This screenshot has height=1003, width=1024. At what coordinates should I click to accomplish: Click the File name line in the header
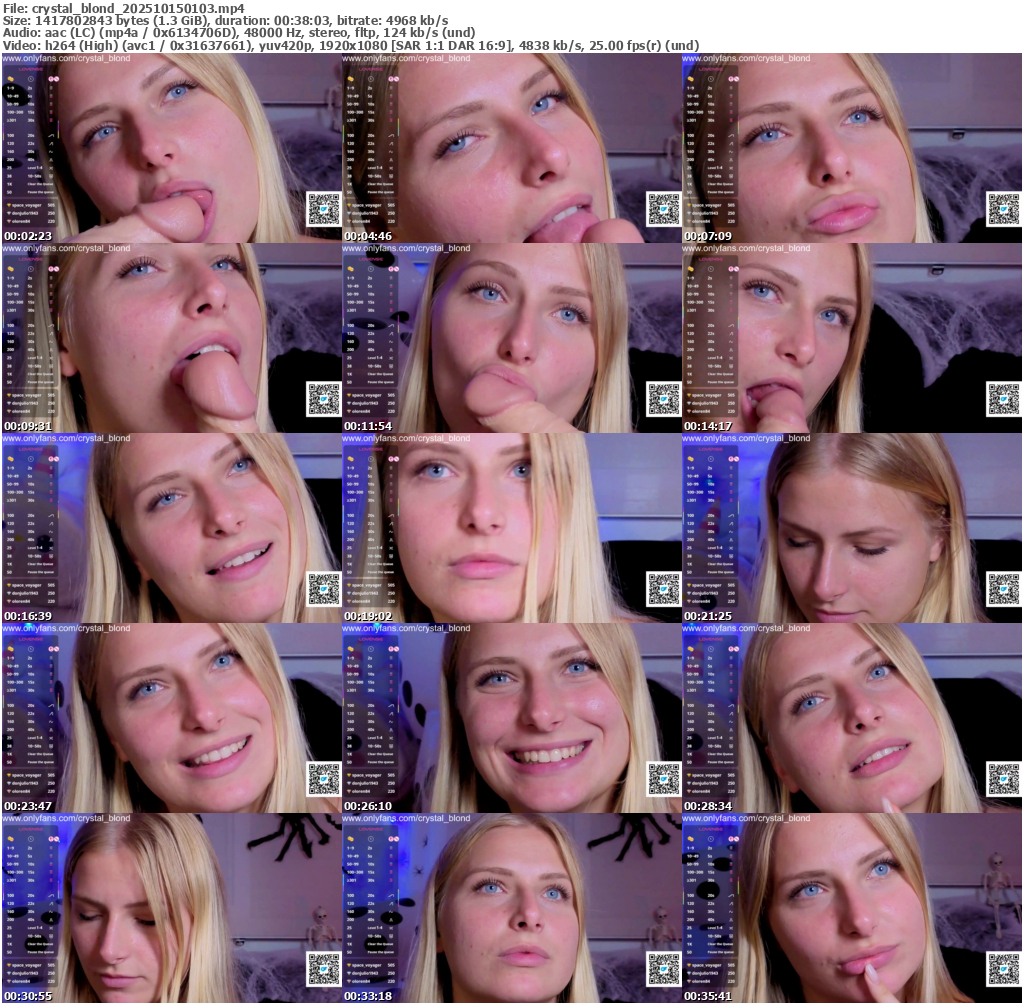(x=124, y=8)
